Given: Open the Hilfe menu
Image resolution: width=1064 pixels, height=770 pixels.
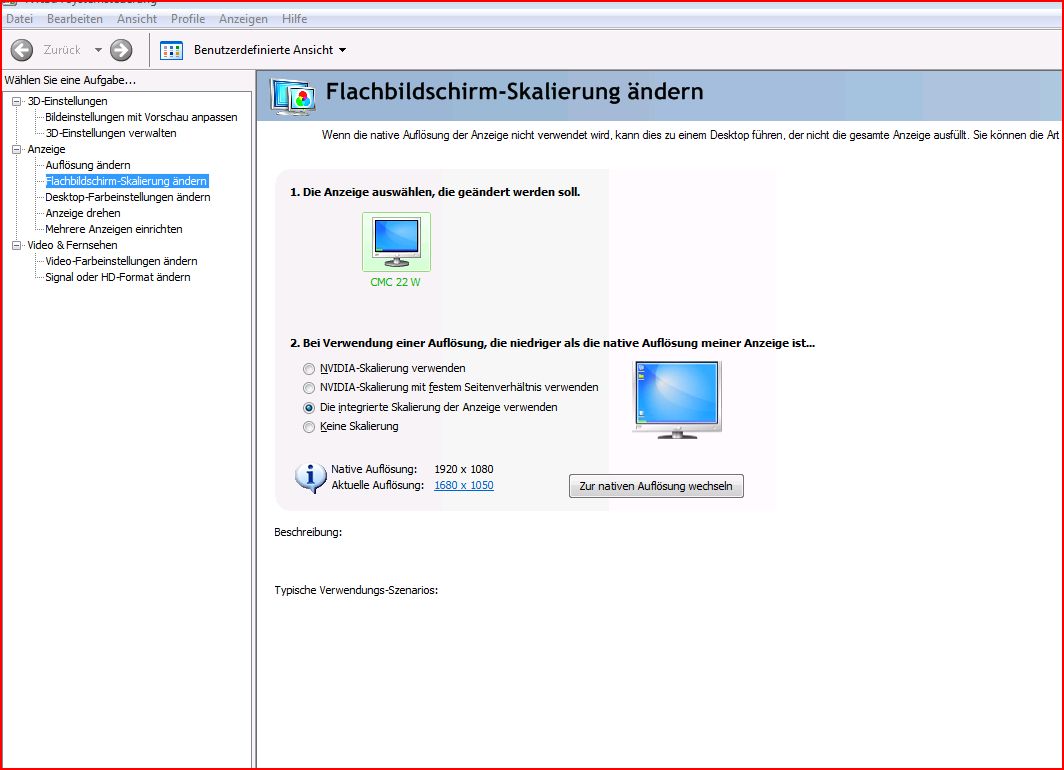Looking at the screenshot, I should click(294, 19).
